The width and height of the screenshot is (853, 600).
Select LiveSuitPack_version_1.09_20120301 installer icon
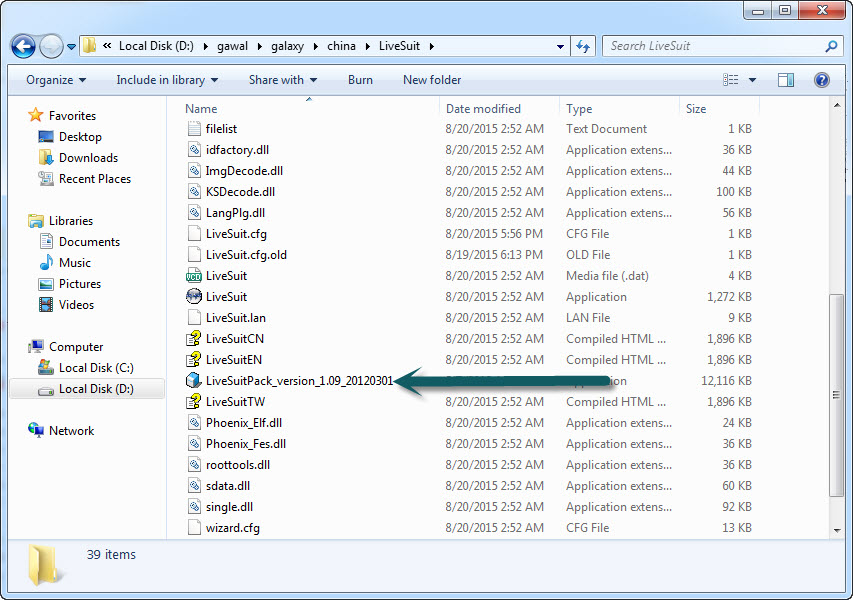(x=194, y=380)
